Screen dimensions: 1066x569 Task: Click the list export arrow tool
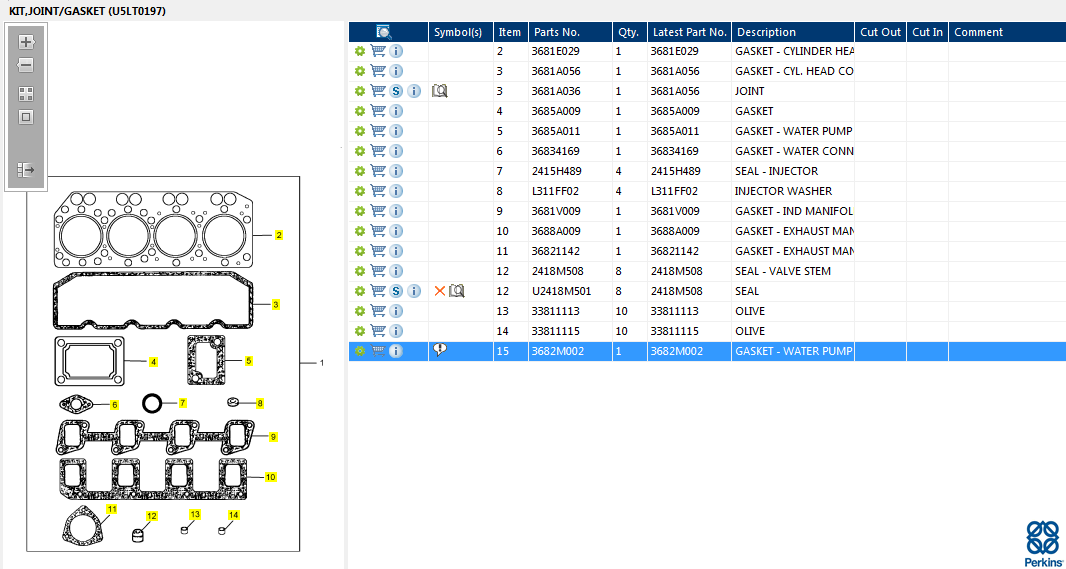[x=26, y=169]
